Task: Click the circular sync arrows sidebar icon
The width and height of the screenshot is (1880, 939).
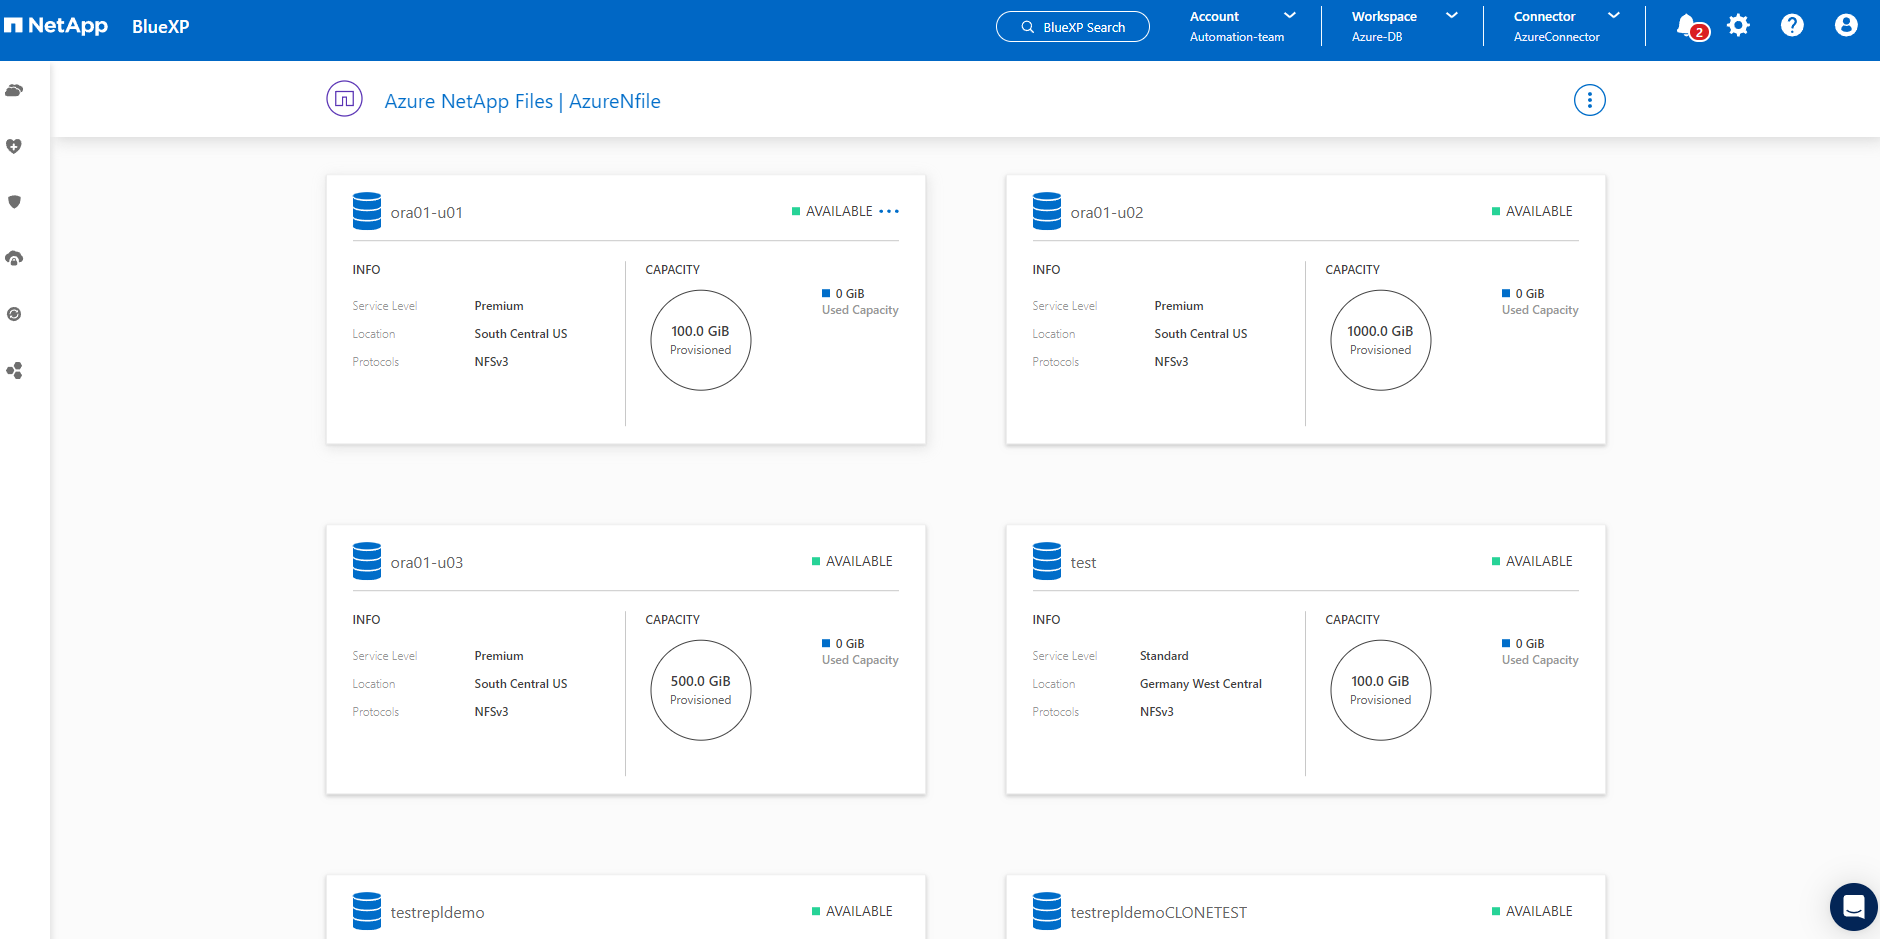Action: pyautogui.click(x=14, y=314)
